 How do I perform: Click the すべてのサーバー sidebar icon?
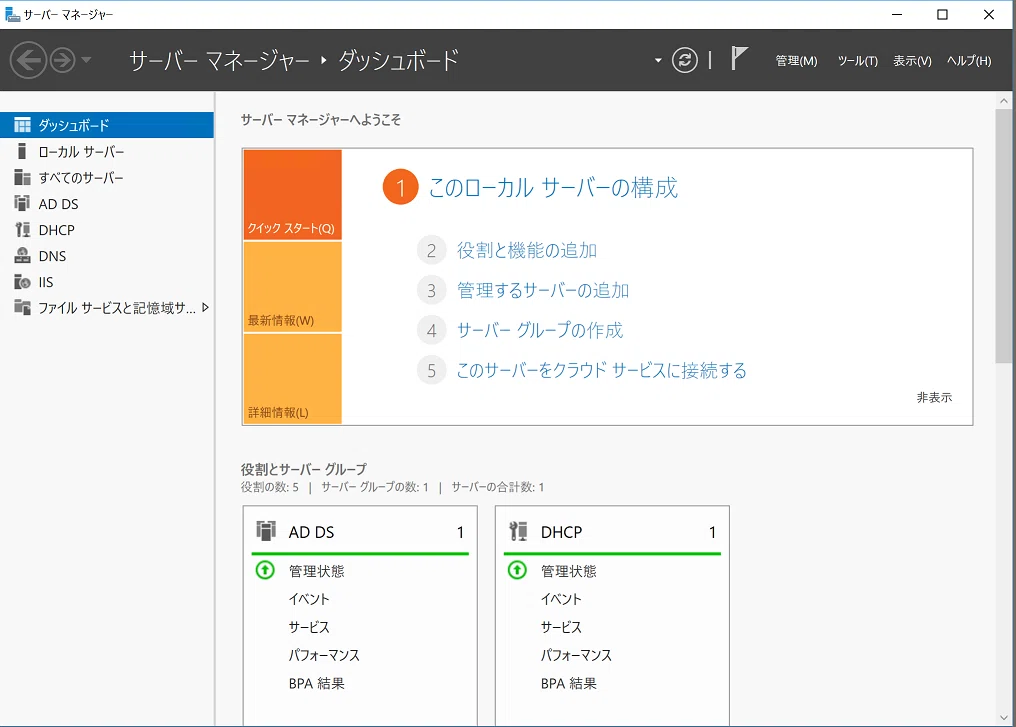22,178
